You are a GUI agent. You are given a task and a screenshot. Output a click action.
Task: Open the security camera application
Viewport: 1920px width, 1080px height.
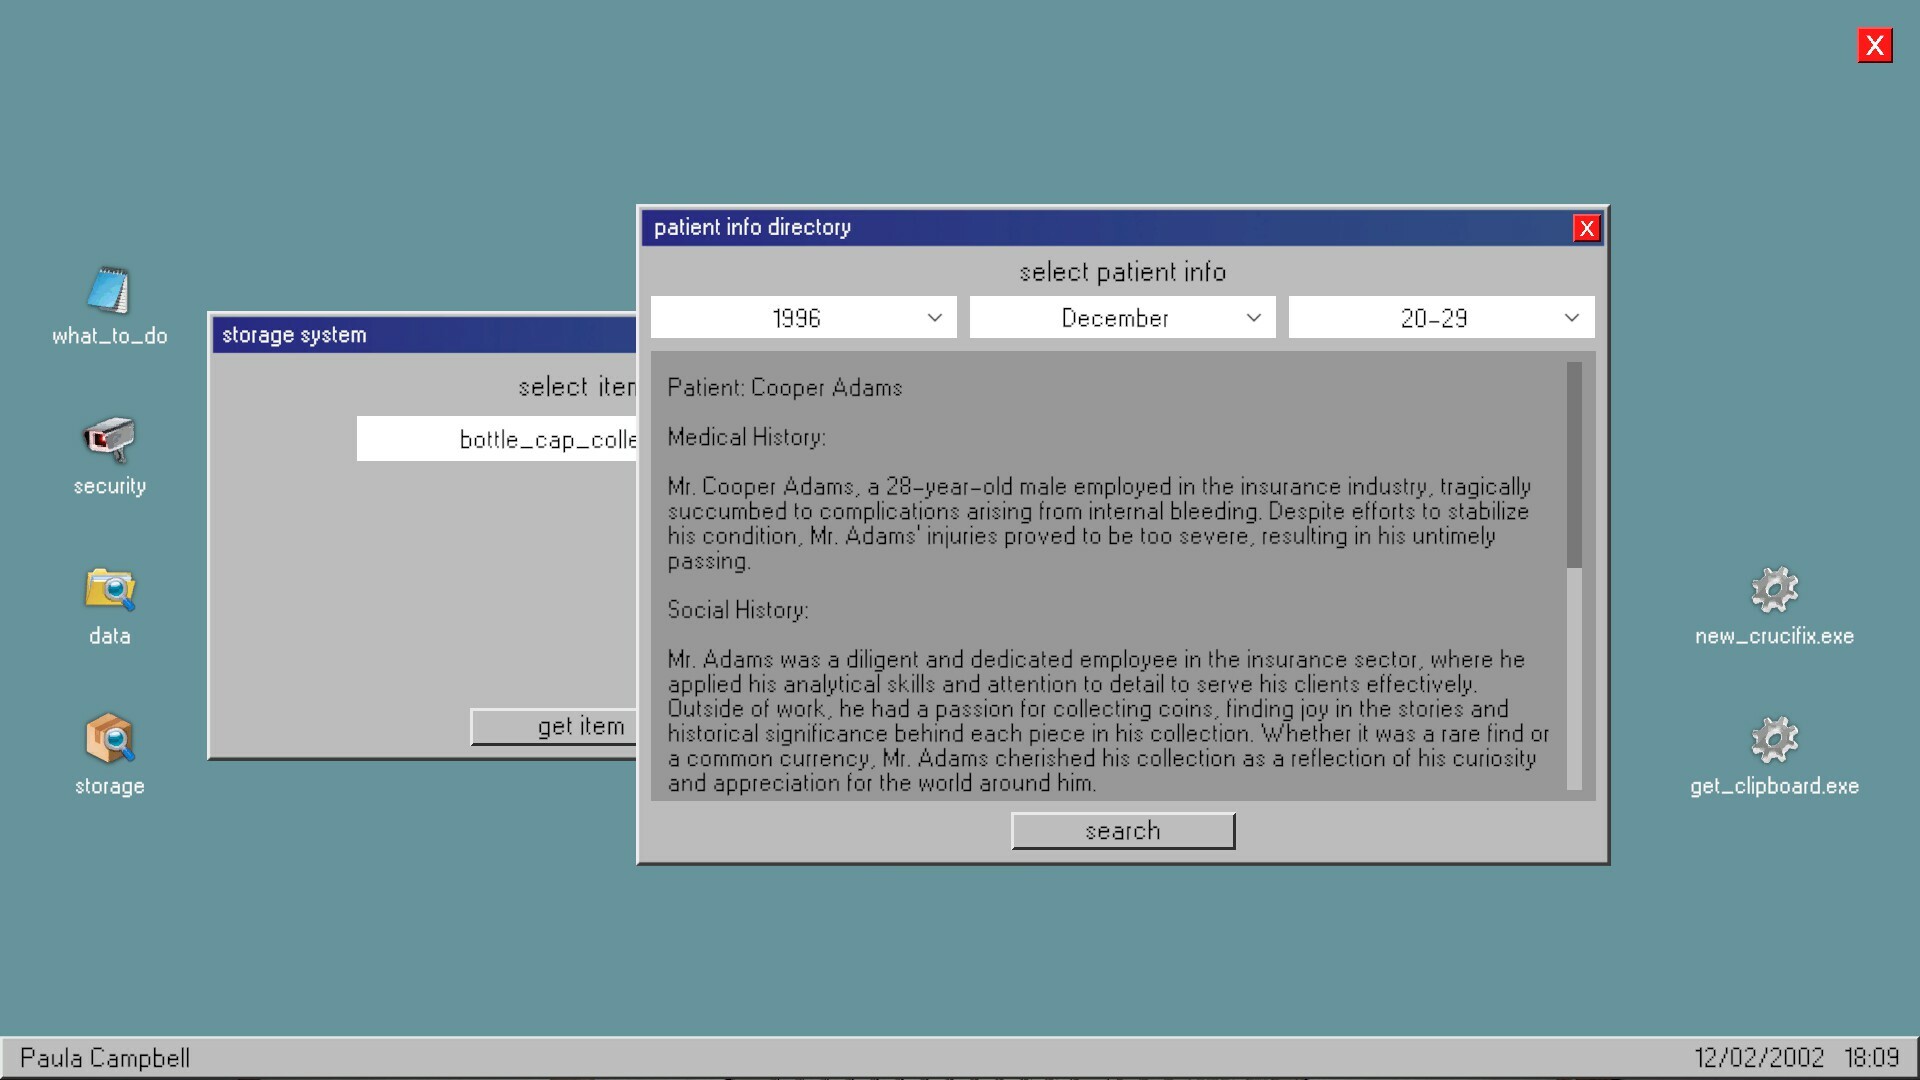(109, 445)
